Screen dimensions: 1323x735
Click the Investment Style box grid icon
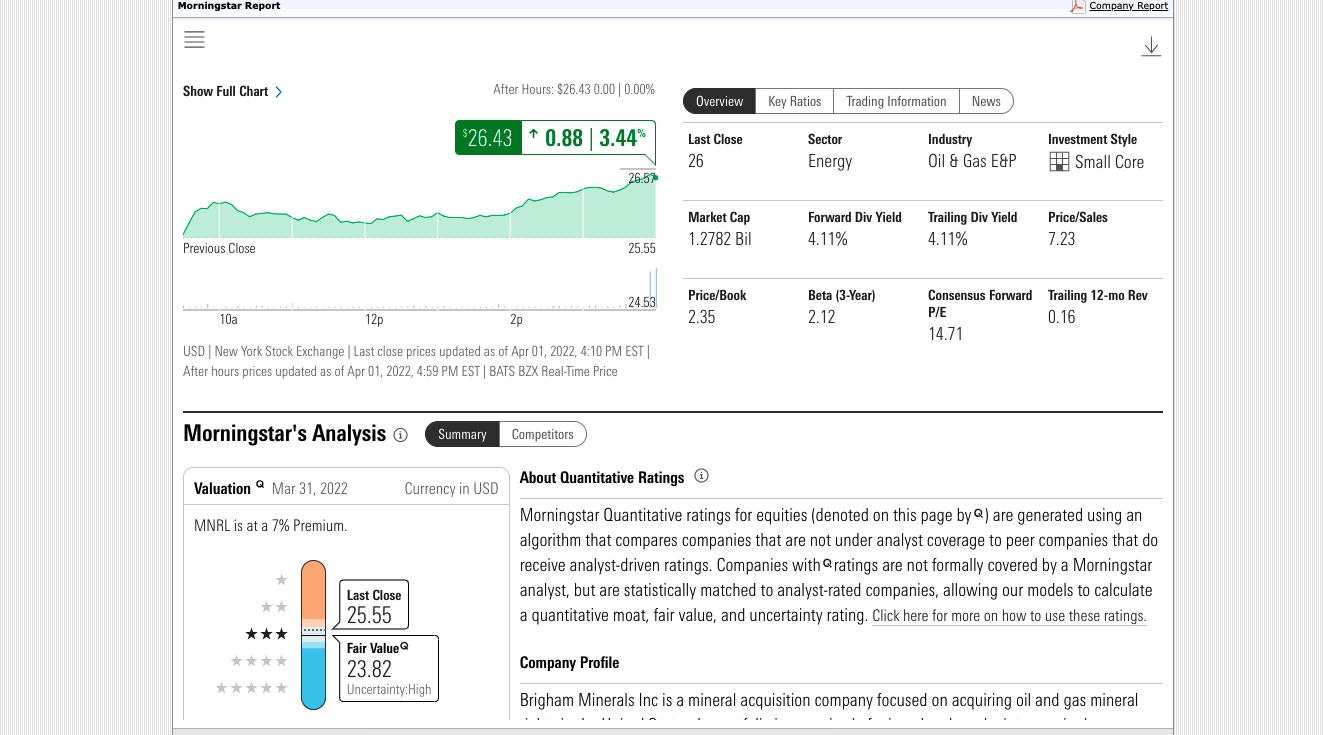[1059, 162]
